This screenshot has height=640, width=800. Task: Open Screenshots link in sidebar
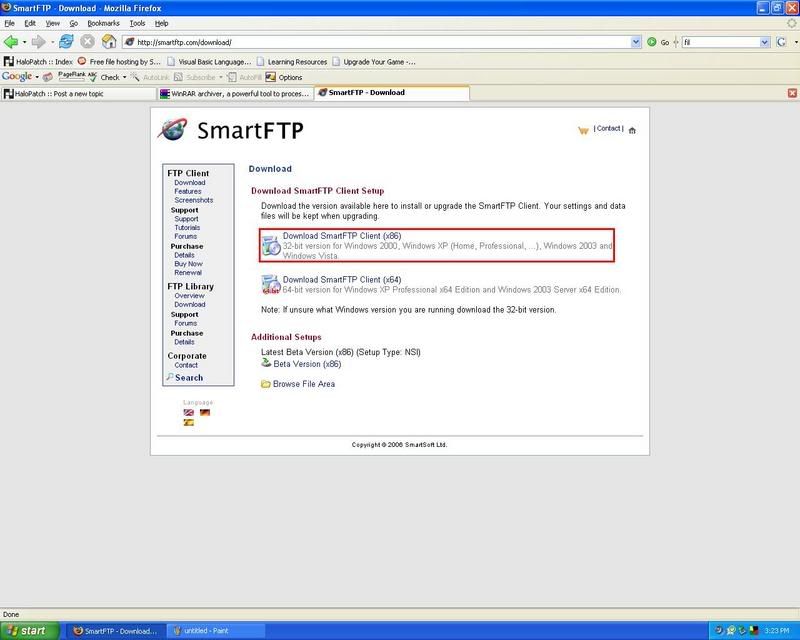click(x=193, y=200)
